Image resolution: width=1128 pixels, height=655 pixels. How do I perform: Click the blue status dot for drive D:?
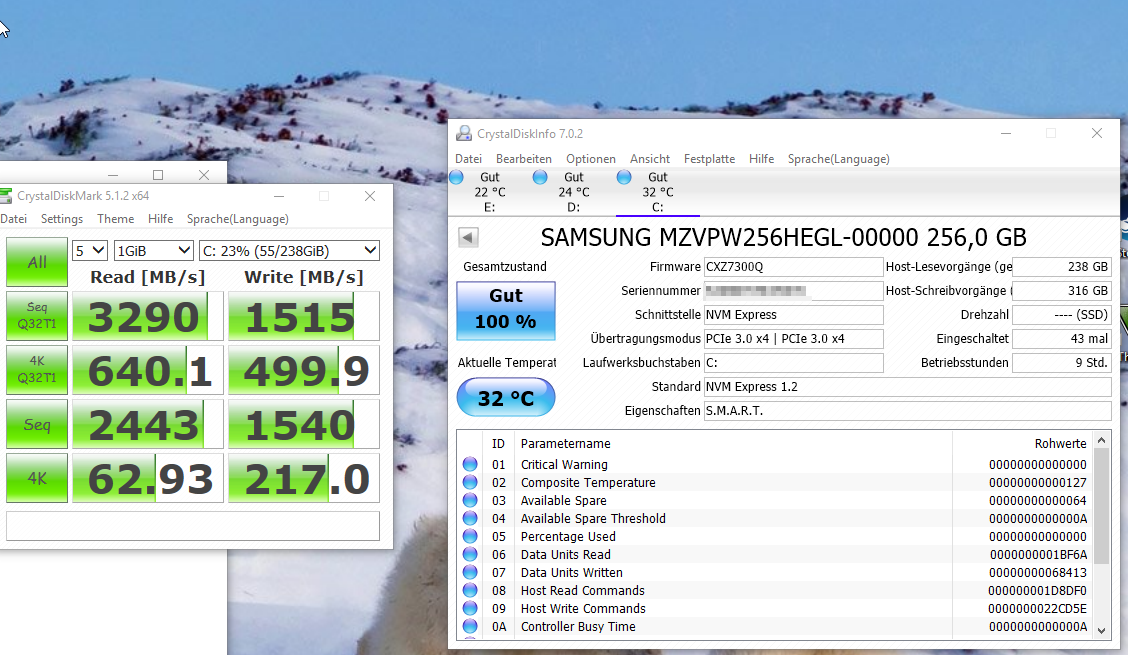(x=540, y=177)
